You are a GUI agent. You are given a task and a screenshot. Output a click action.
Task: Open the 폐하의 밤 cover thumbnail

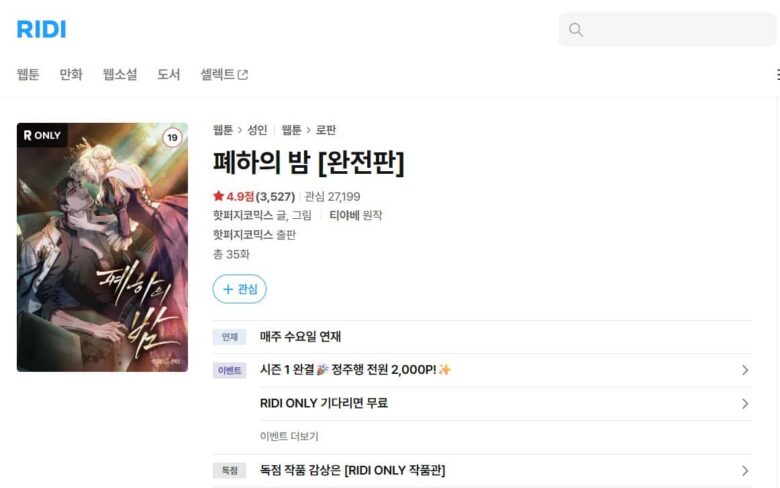[x=102, y=247]
